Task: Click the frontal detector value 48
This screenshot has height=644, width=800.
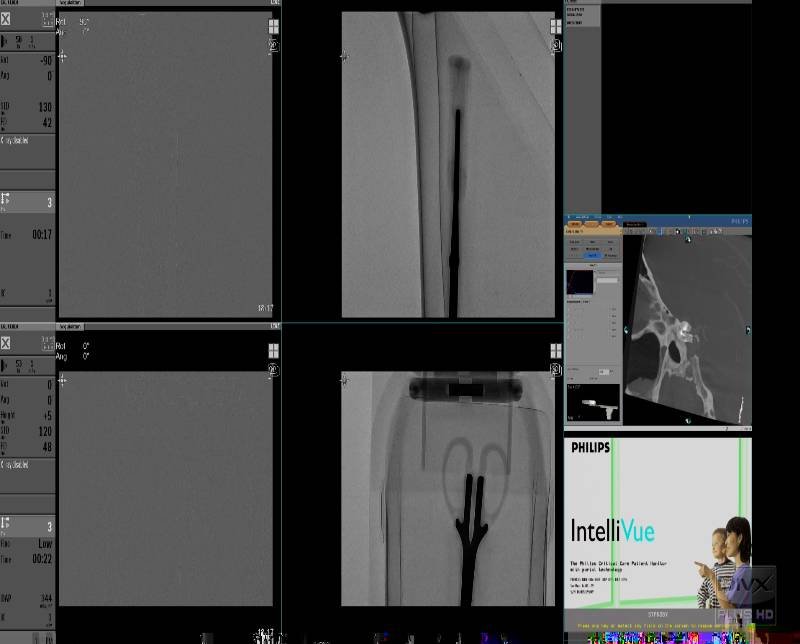Action: click(x=47, y=447)
